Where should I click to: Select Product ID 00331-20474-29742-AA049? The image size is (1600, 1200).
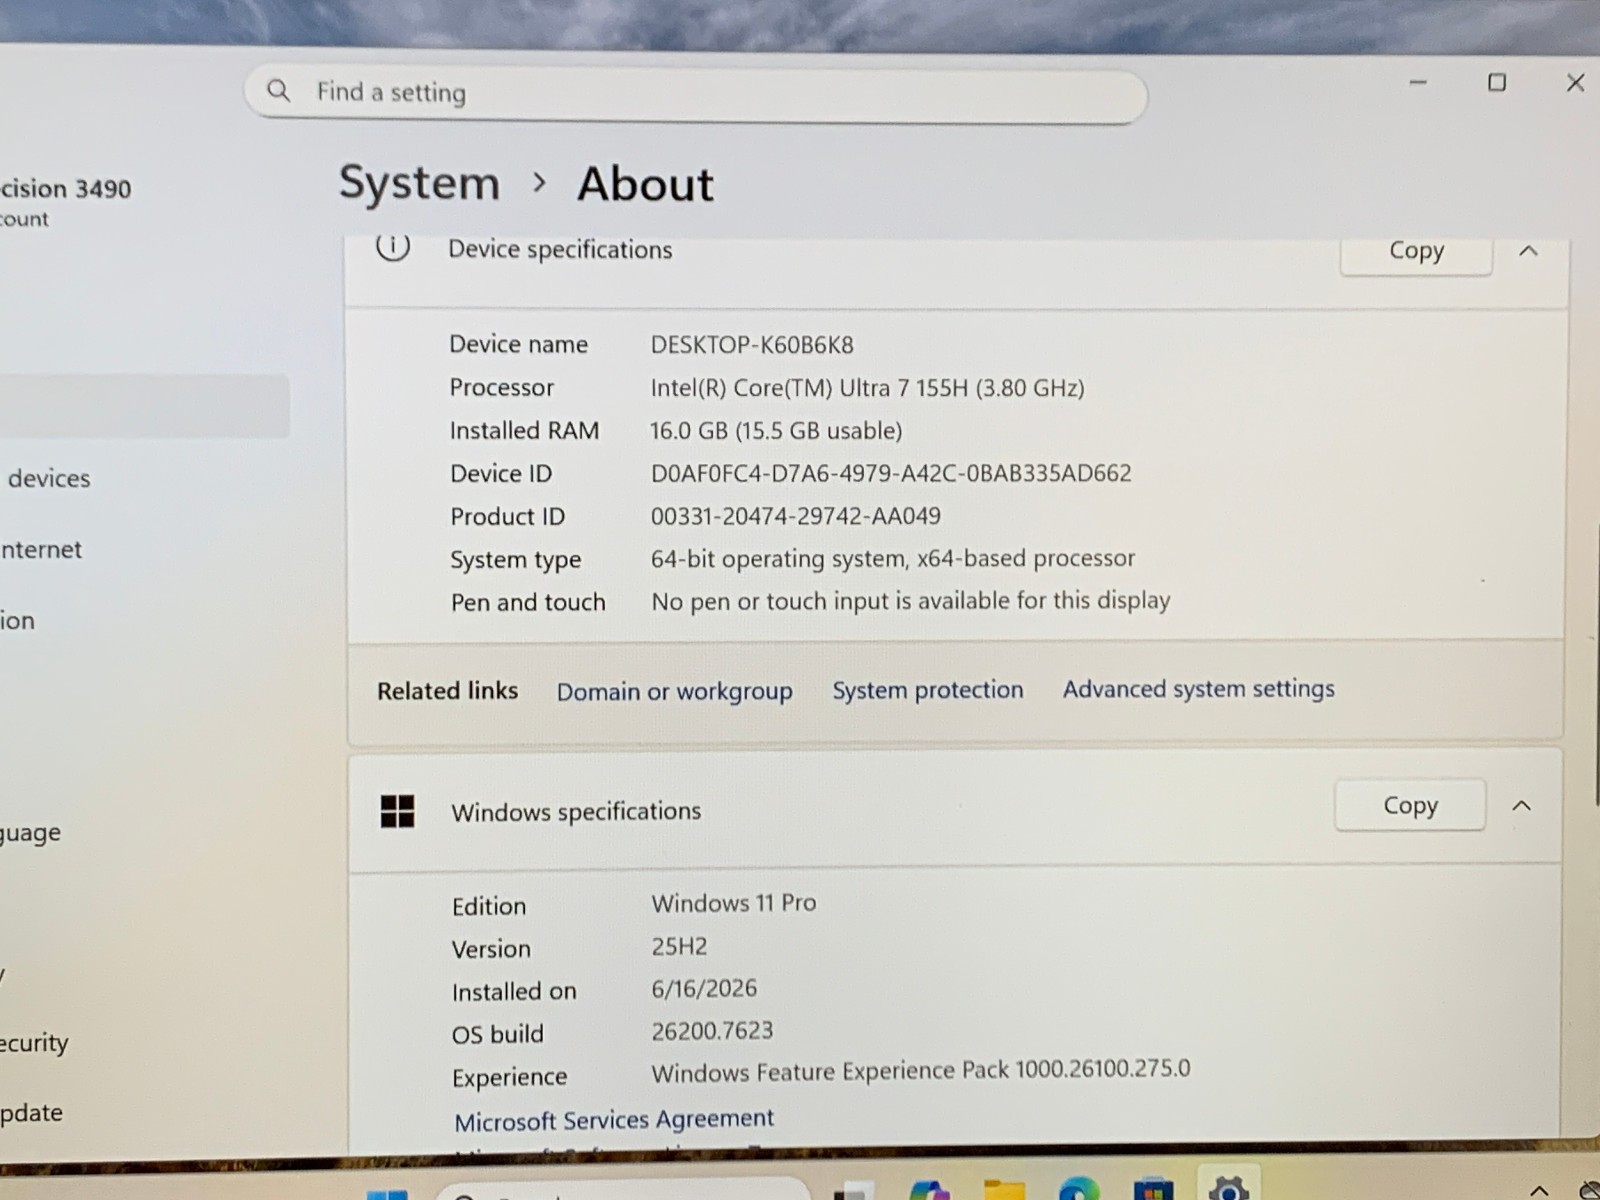796,516
